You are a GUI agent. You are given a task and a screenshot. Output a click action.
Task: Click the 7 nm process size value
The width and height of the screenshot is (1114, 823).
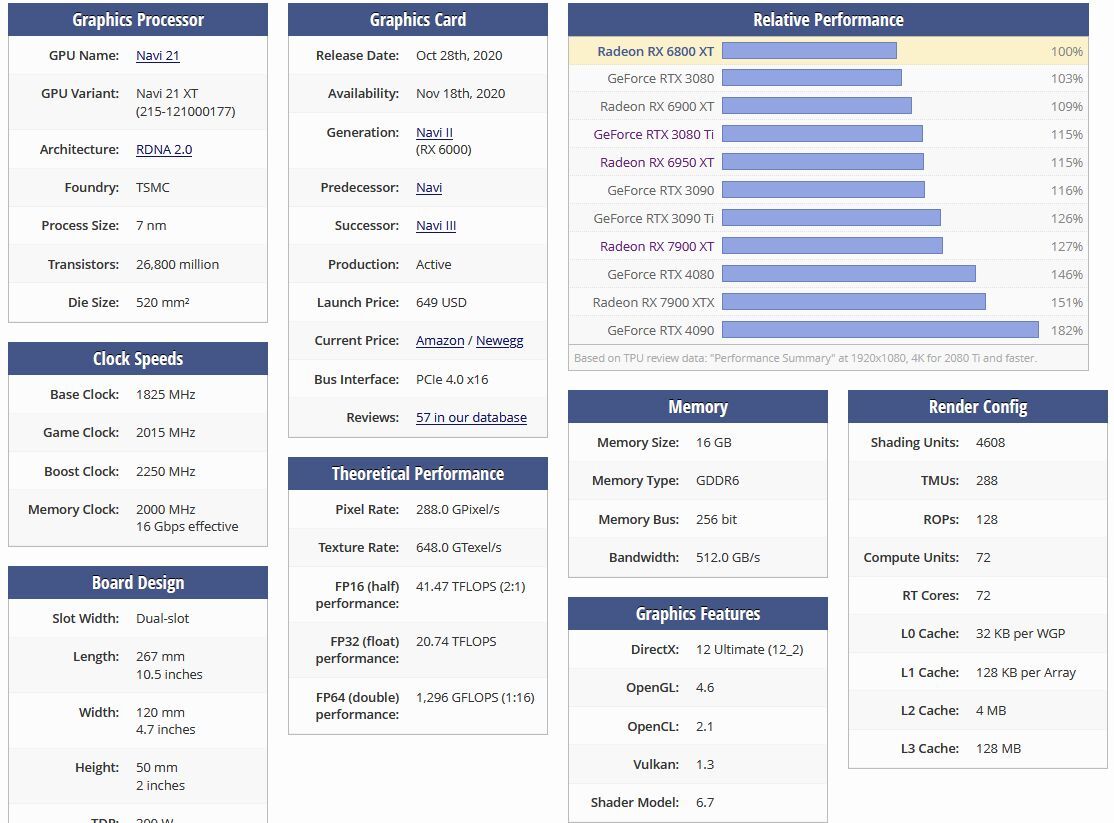(151, 225)
